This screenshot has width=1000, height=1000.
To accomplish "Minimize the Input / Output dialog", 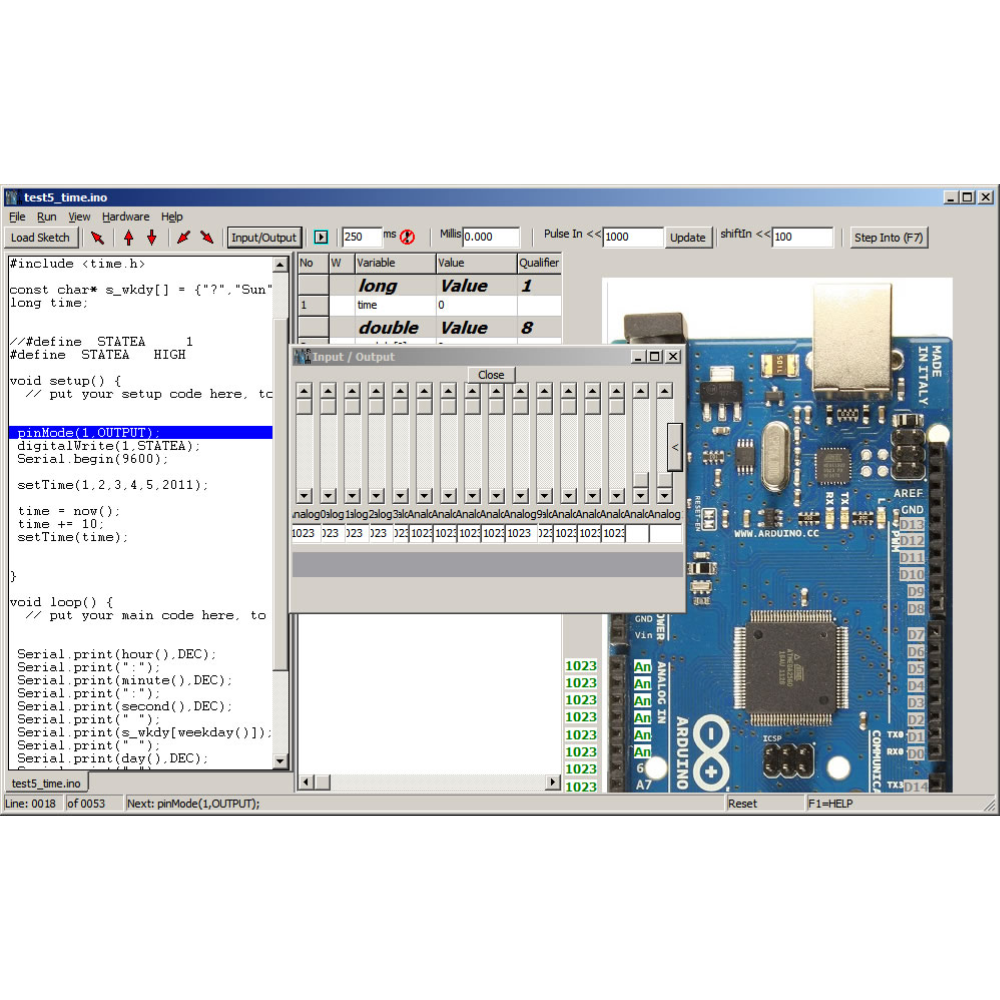I will (x=638, y=357).
